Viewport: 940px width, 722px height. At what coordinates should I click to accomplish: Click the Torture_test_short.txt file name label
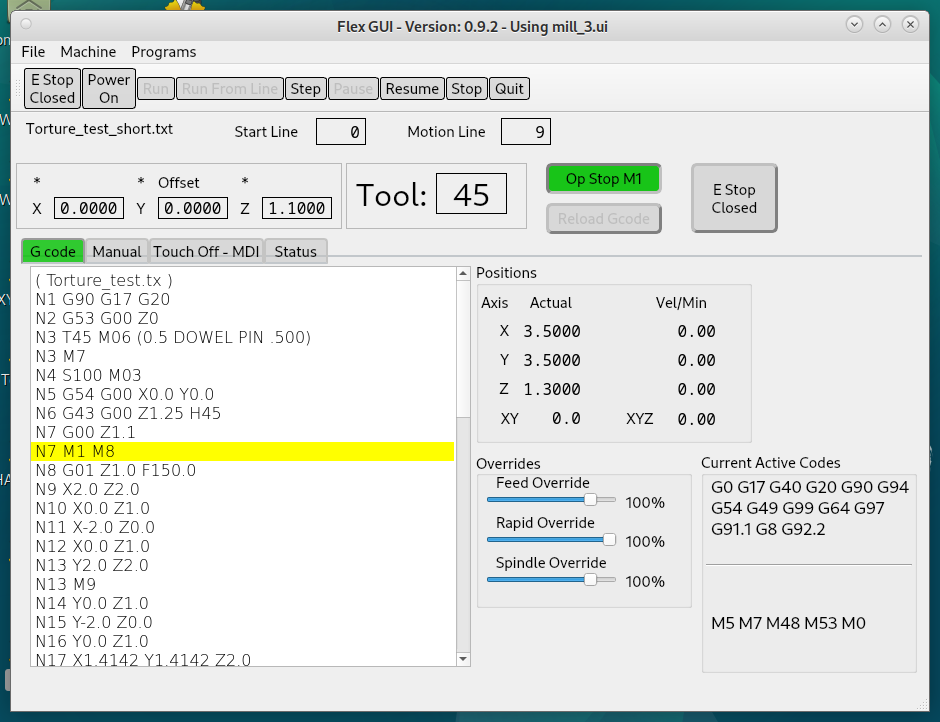(100, 130)
